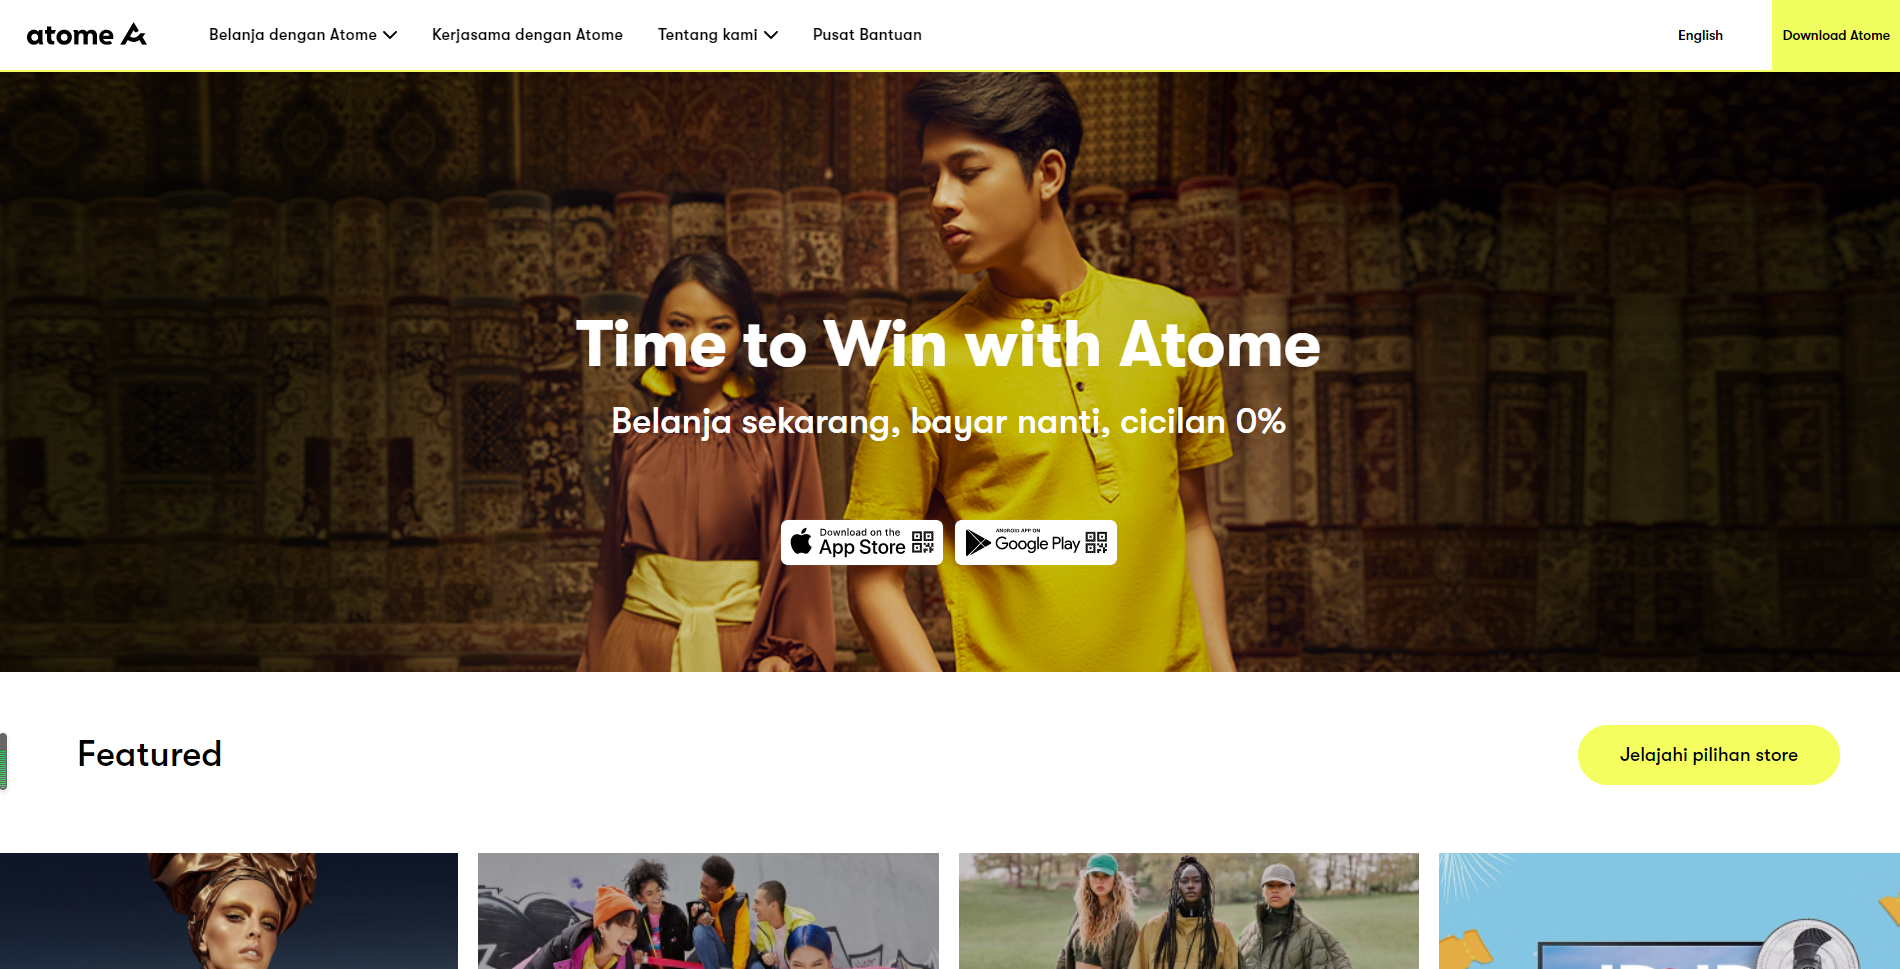Open the Tentang kami menu
1900x969 pixels.
point(708,35)
